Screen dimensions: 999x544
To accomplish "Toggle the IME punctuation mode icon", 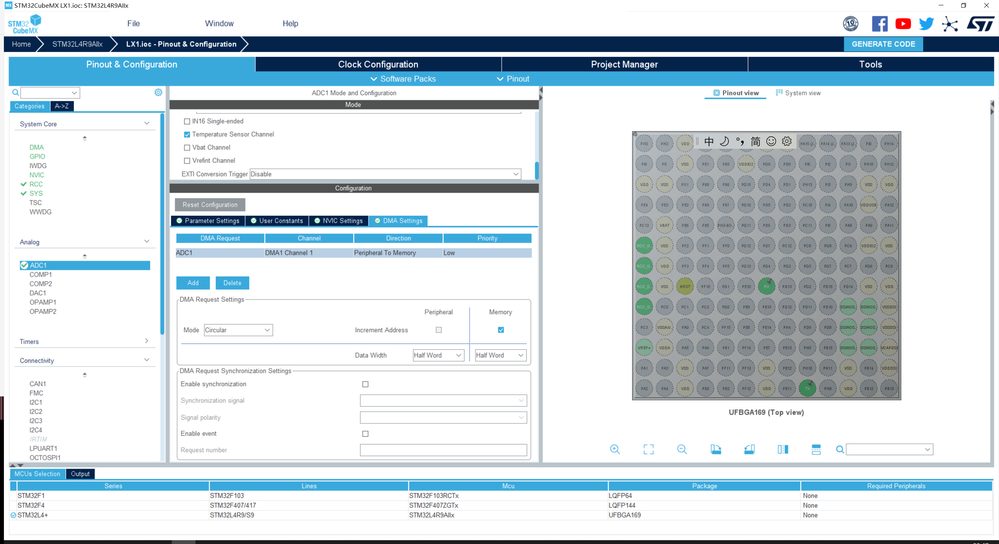I will (740, 141).
